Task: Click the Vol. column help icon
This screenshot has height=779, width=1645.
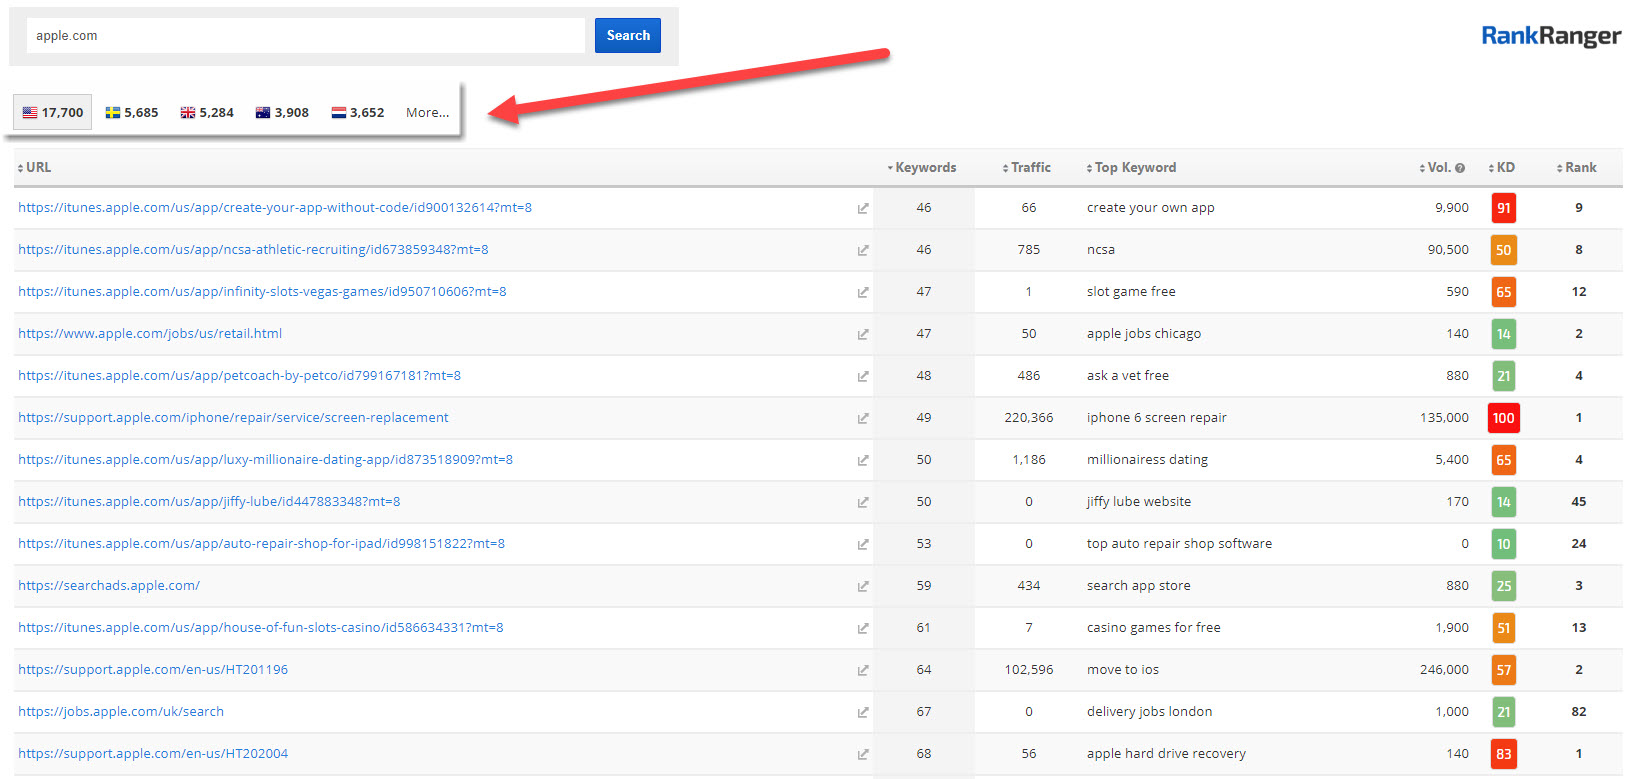Action: [1460, 168]
